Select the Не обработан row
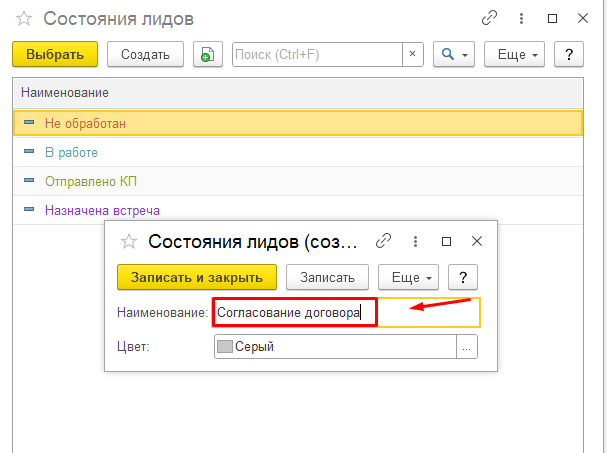The image size is (607, 453). (298, 124)
